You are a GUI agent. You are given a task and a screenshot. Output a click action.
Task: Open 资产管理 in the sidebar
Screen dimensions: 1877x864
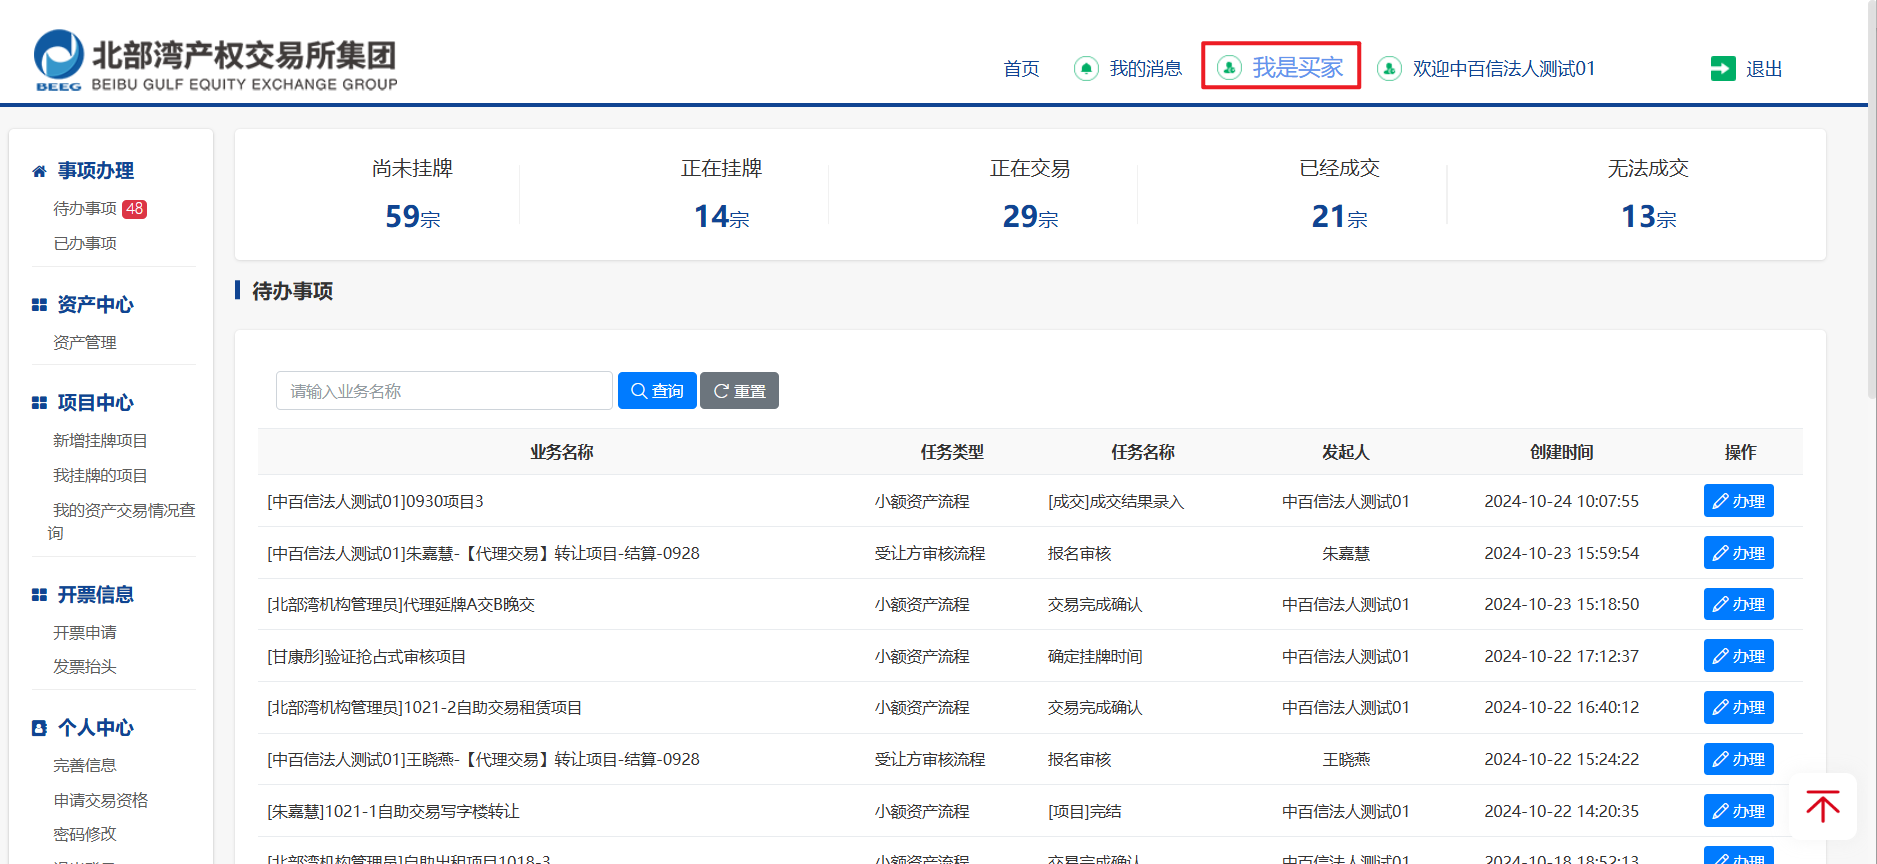click(85, 342)
